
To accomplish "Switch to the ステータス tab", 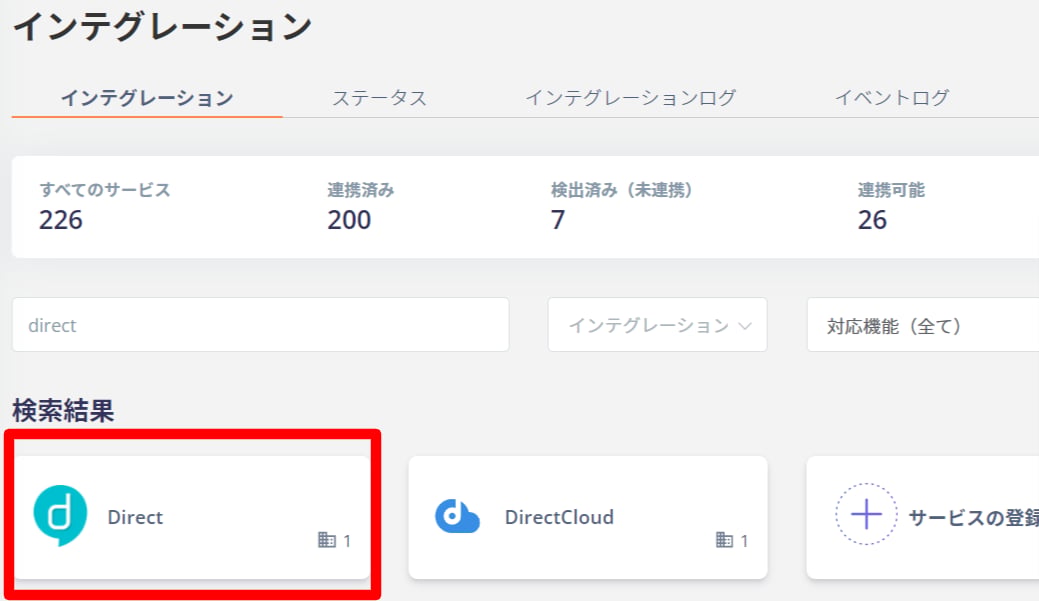I will click(x=379, y=98).
